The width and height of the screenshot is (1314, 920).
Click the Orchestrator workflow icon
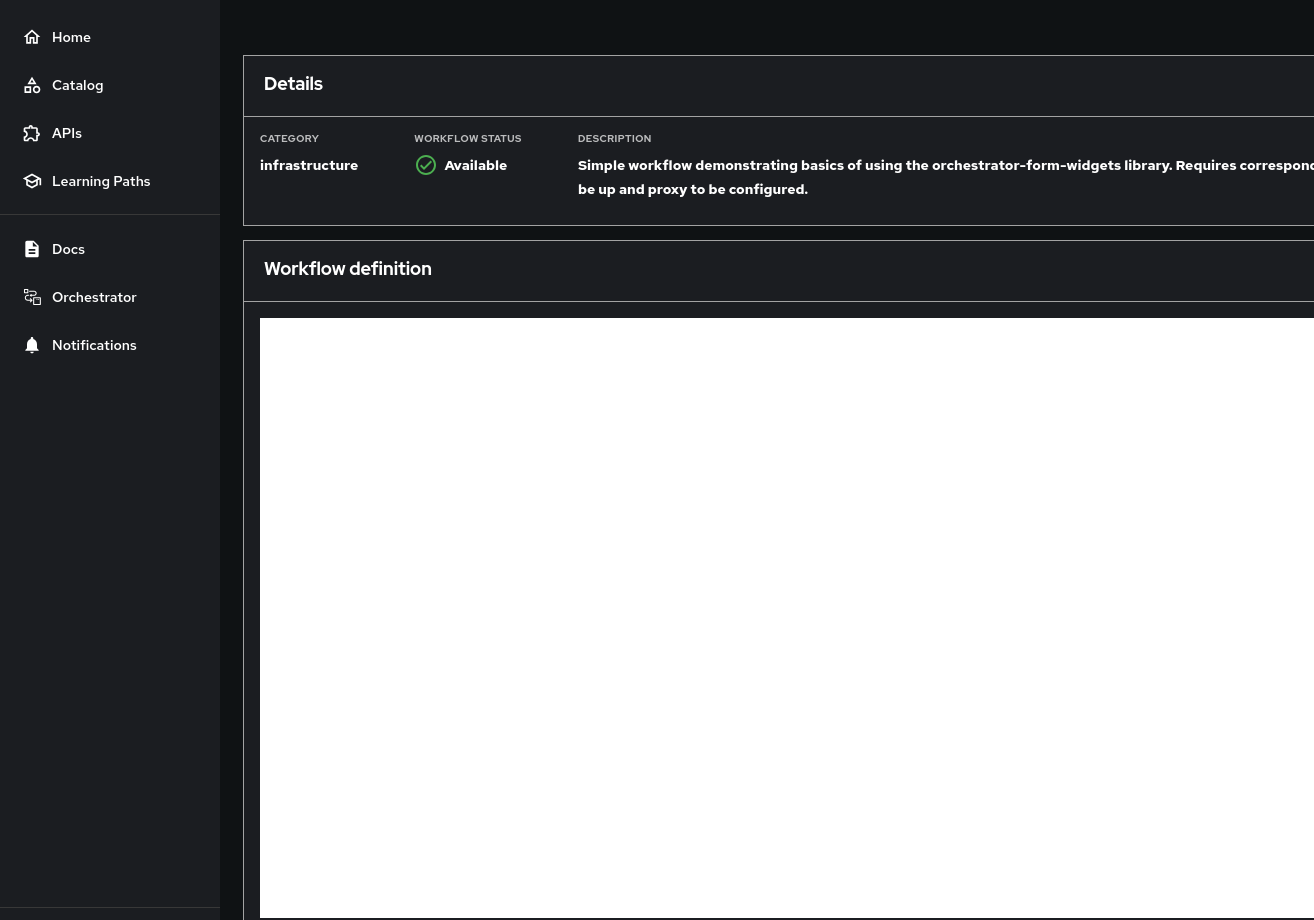pyautogui.click(x=32, y=297)
